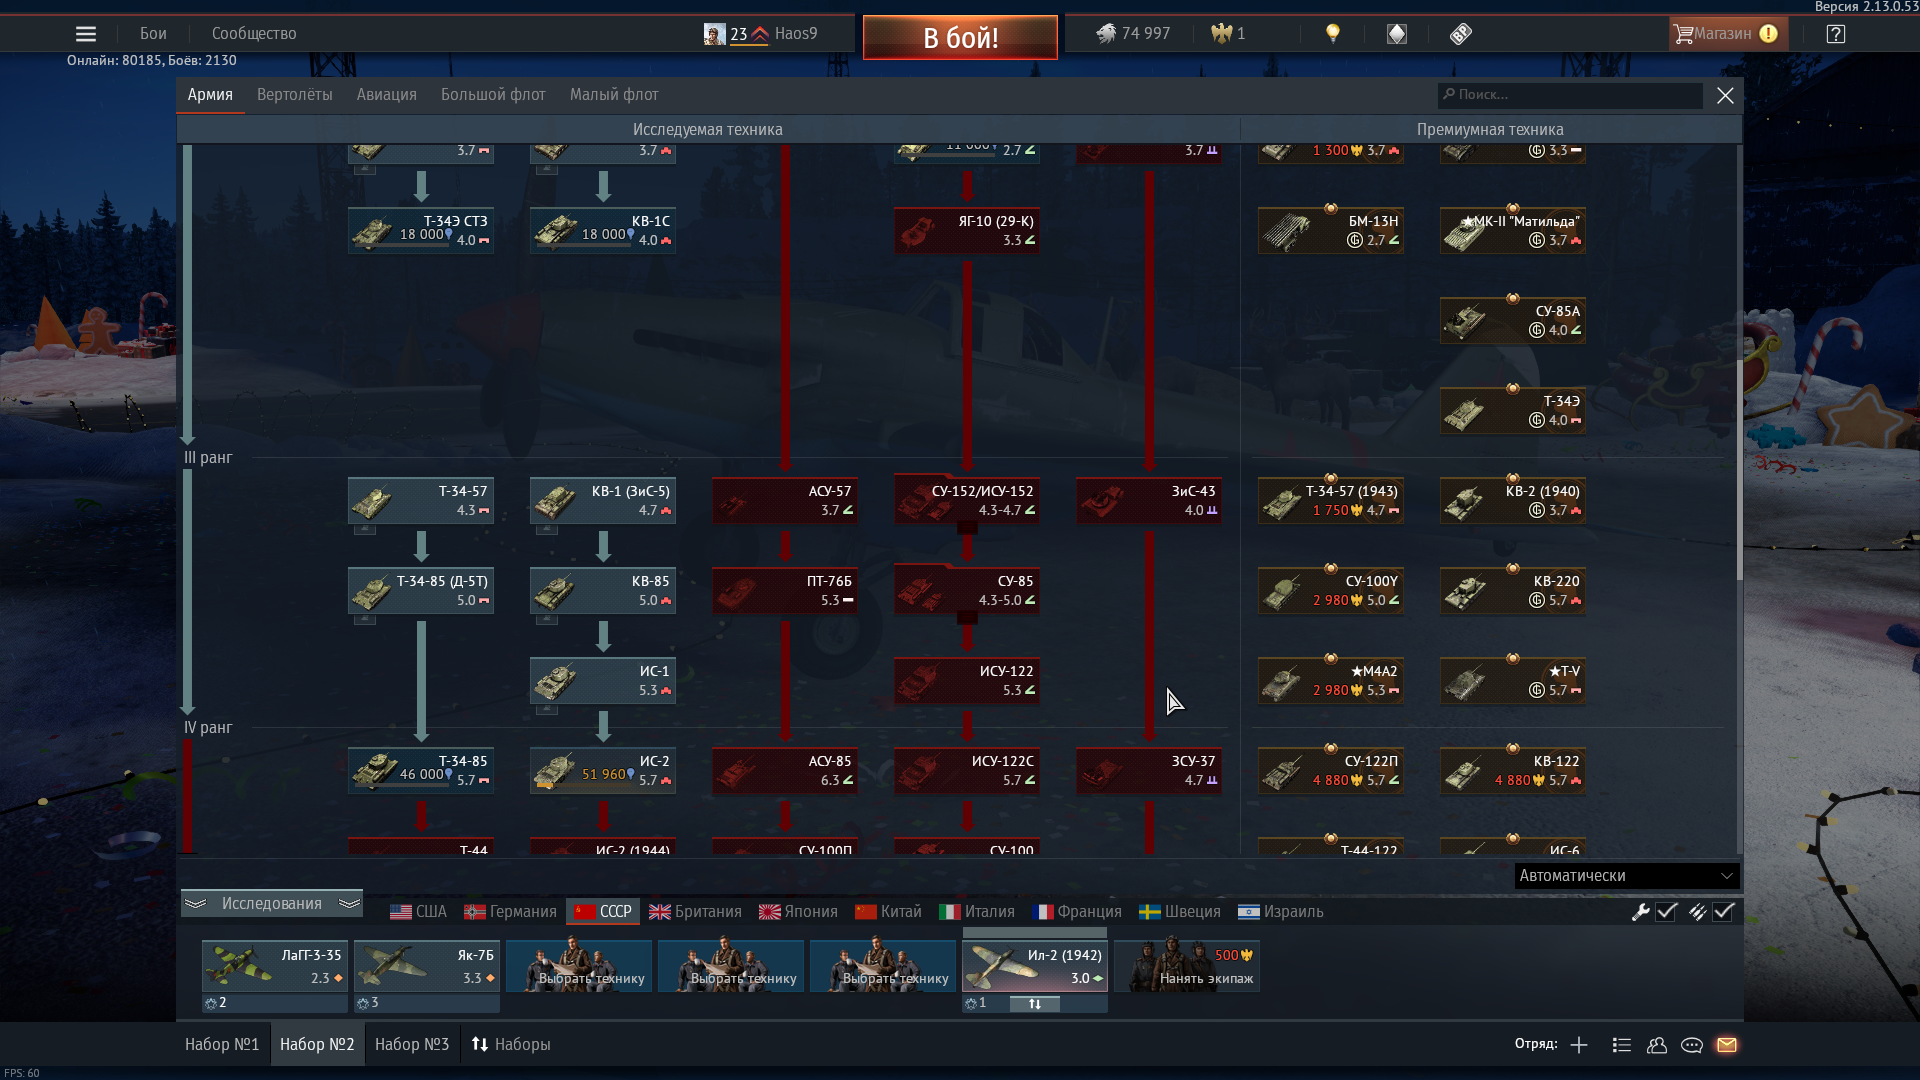This screenshot has height=1080, width=1920.
Task: Expand the СУ-85 vehicle group
Action: (x=966, y=591)
